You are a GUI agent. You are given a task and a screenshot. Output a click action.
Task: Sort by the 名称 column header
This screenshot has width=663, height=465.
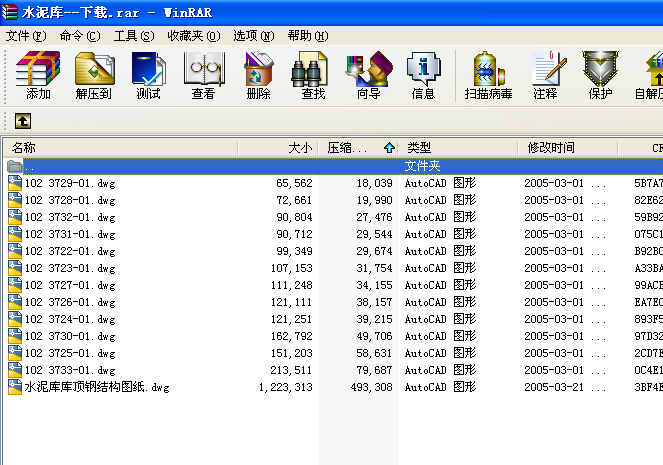[121, 148]
